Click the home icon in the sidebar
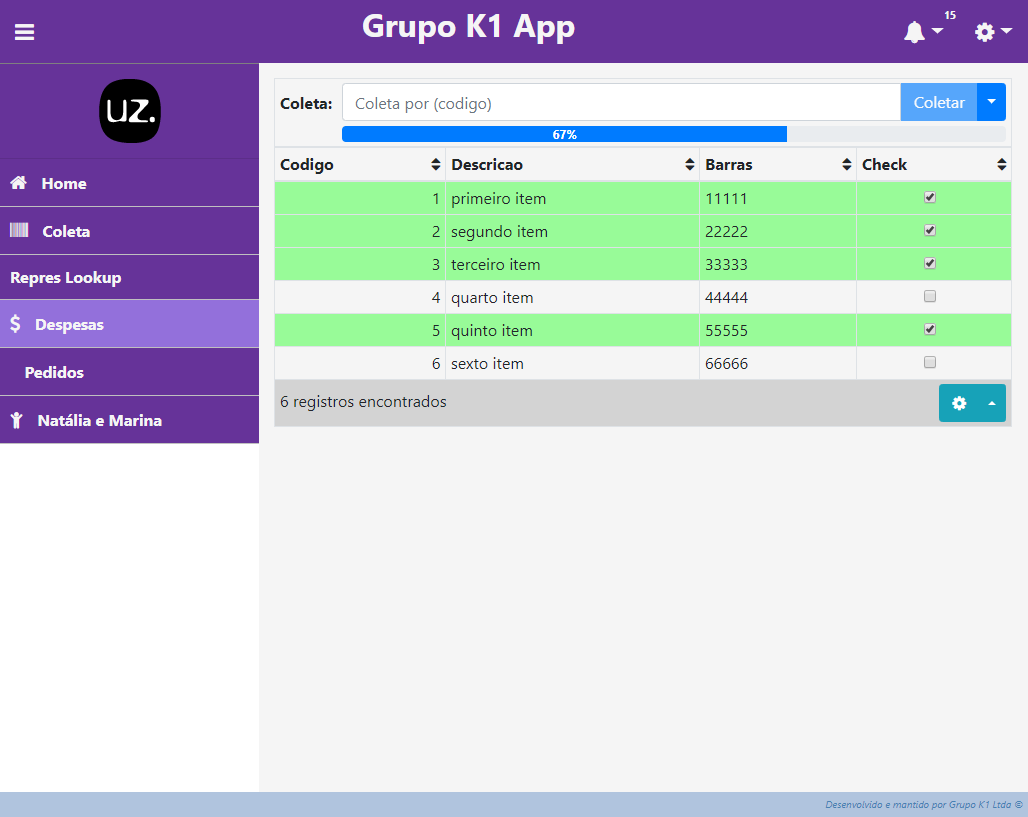 tap(18, 183)
